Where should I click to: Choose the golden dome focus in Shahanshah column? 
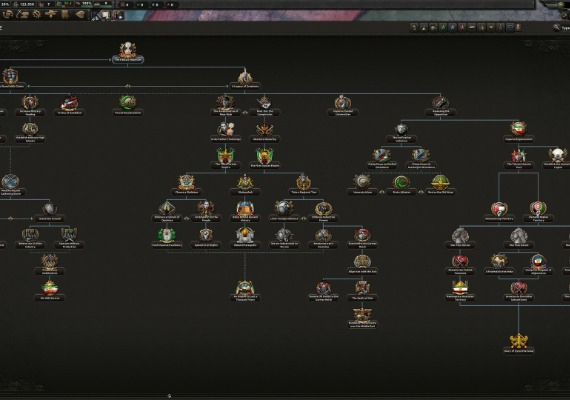pyautogui.click(x=245, y=238)
